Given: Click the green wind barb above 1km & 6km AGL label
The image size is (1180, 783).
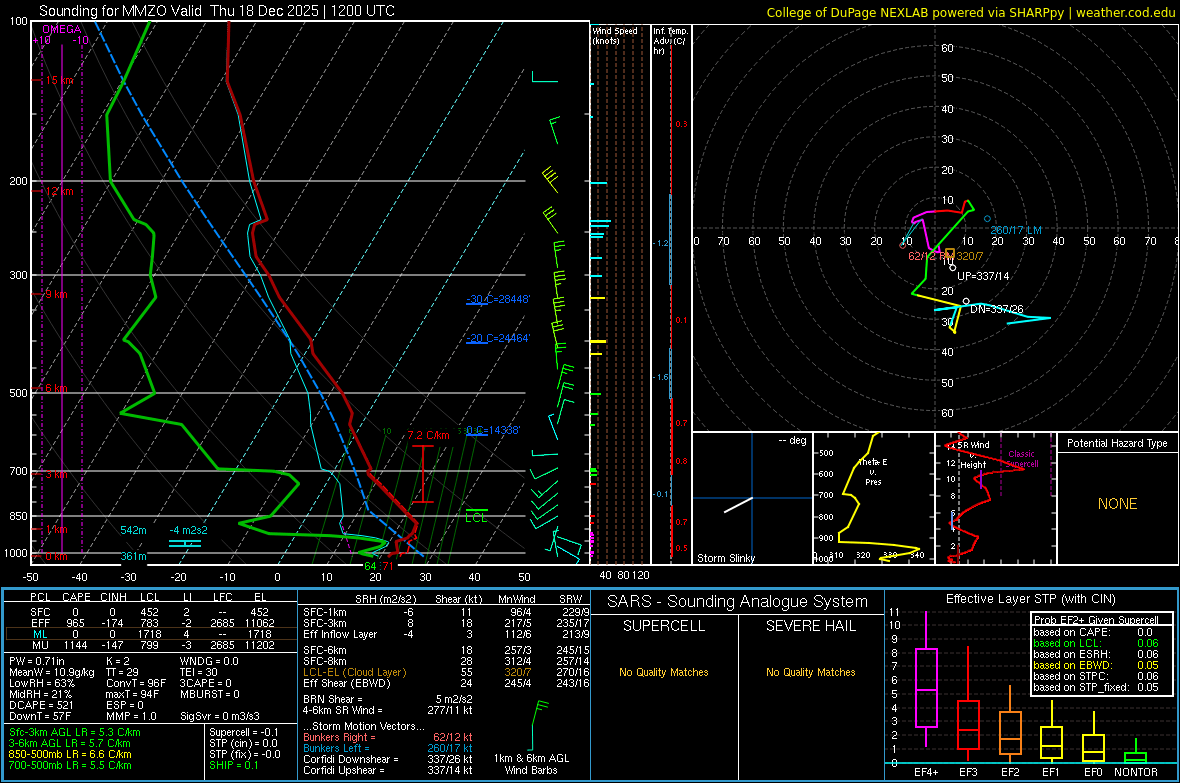Looking at the screenshot, I should click(538, 725).
